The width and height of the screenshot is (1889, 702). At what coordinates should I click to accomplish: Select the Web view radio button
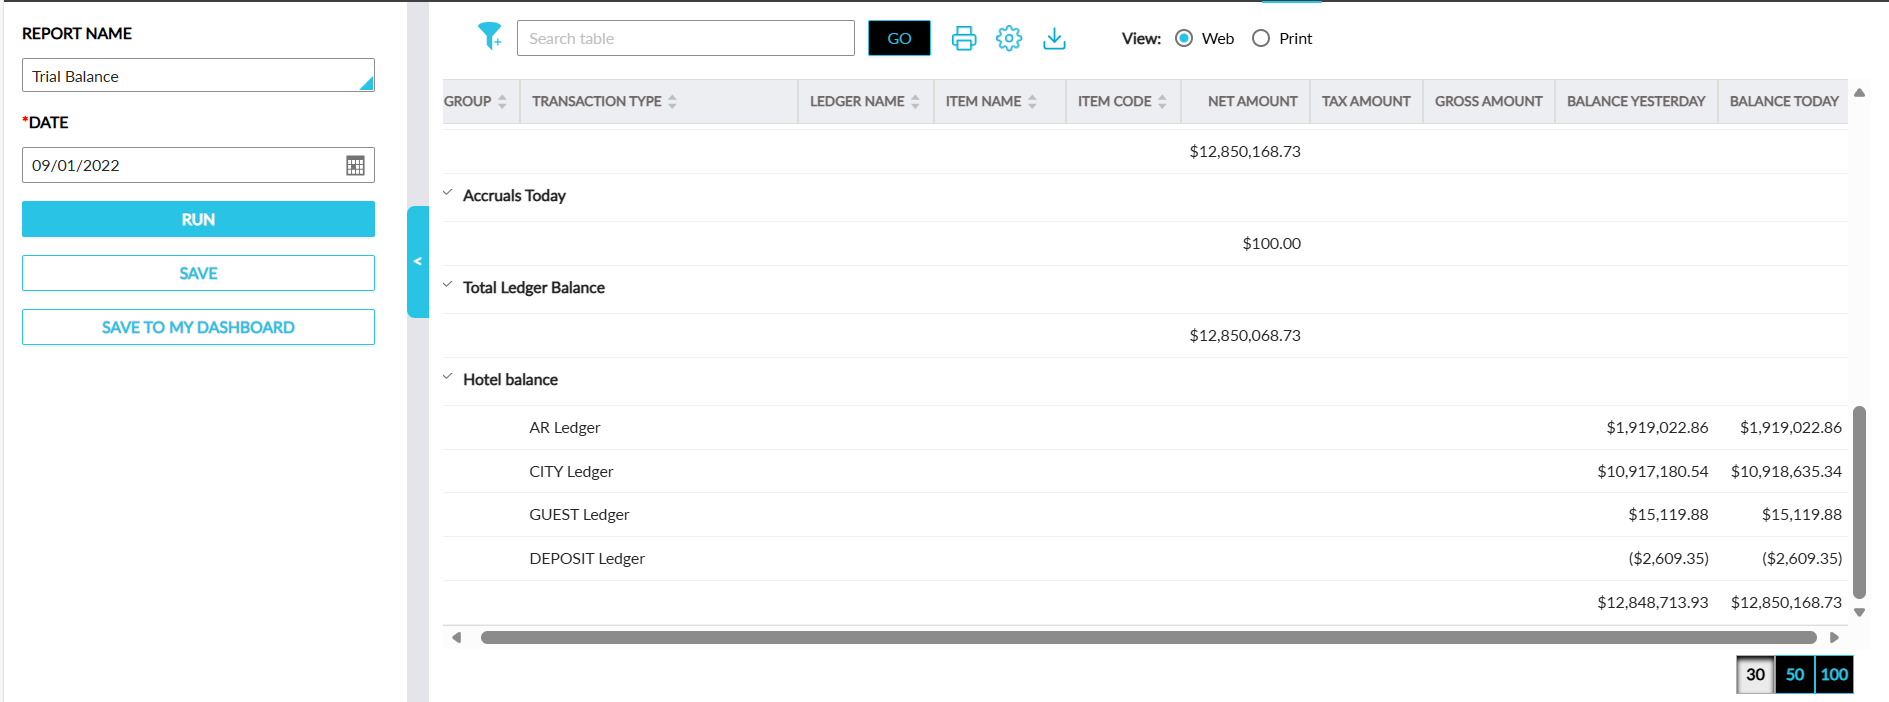pyautogui.click(x=1184, y=38)
